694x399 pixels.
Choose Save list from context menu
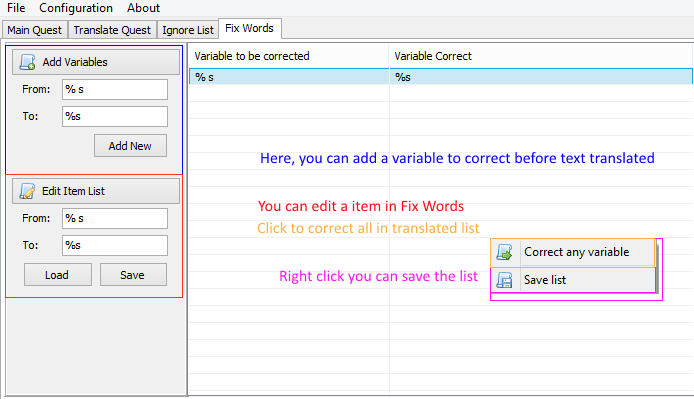coord(573,280)
